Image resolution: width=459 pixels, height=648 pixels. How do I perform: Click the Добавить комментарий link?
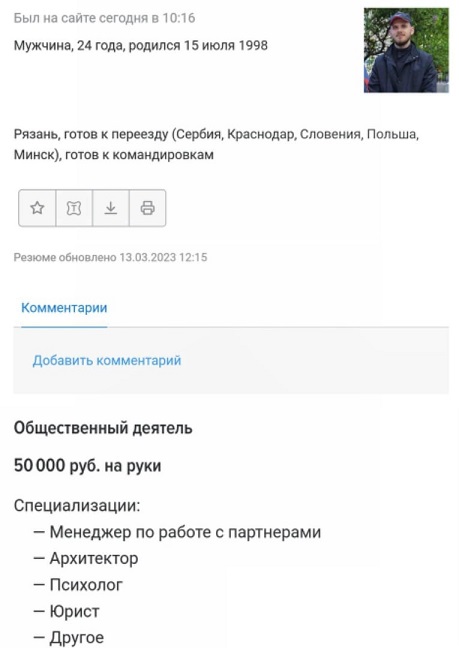click(107, 360)
